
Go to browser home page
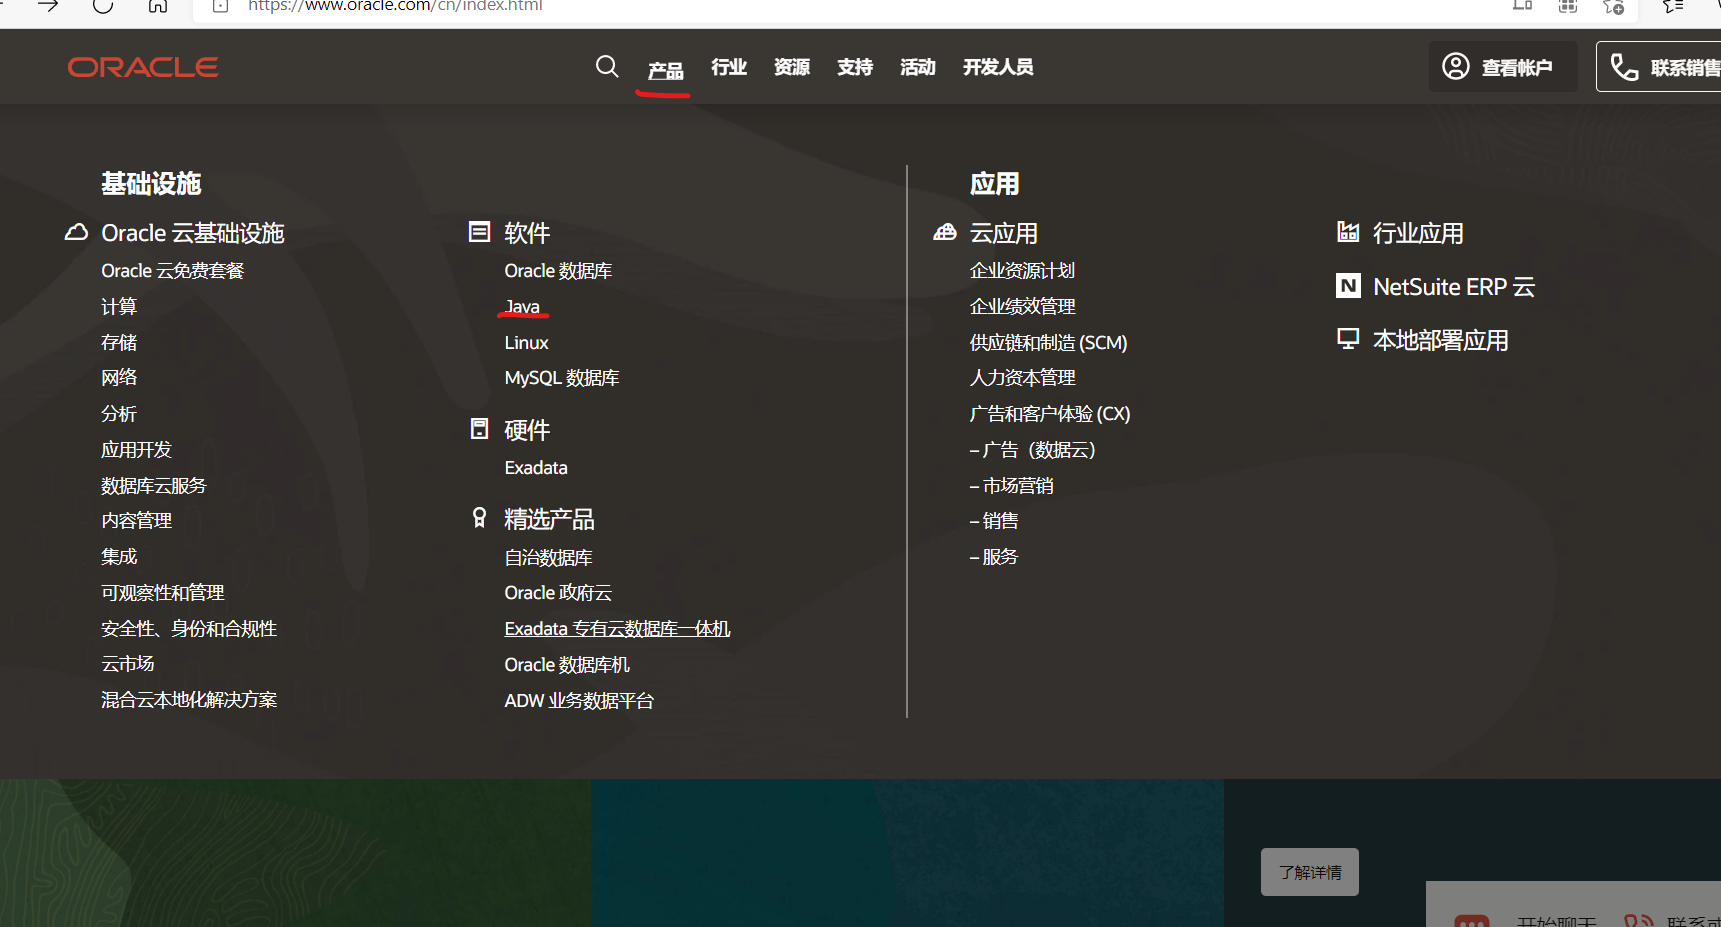point(158,6)
